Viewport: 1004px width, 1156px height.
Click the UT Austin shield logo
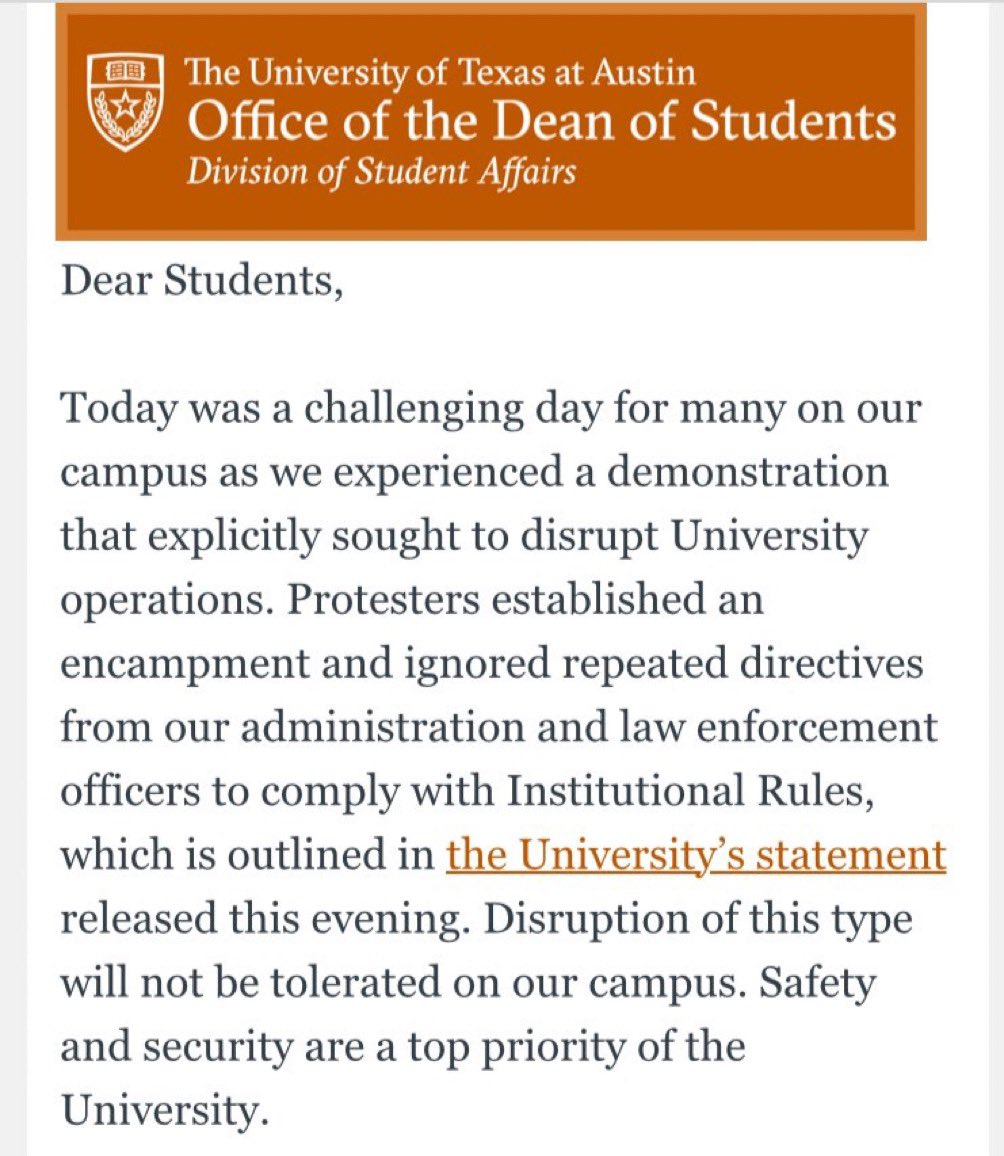125,102
